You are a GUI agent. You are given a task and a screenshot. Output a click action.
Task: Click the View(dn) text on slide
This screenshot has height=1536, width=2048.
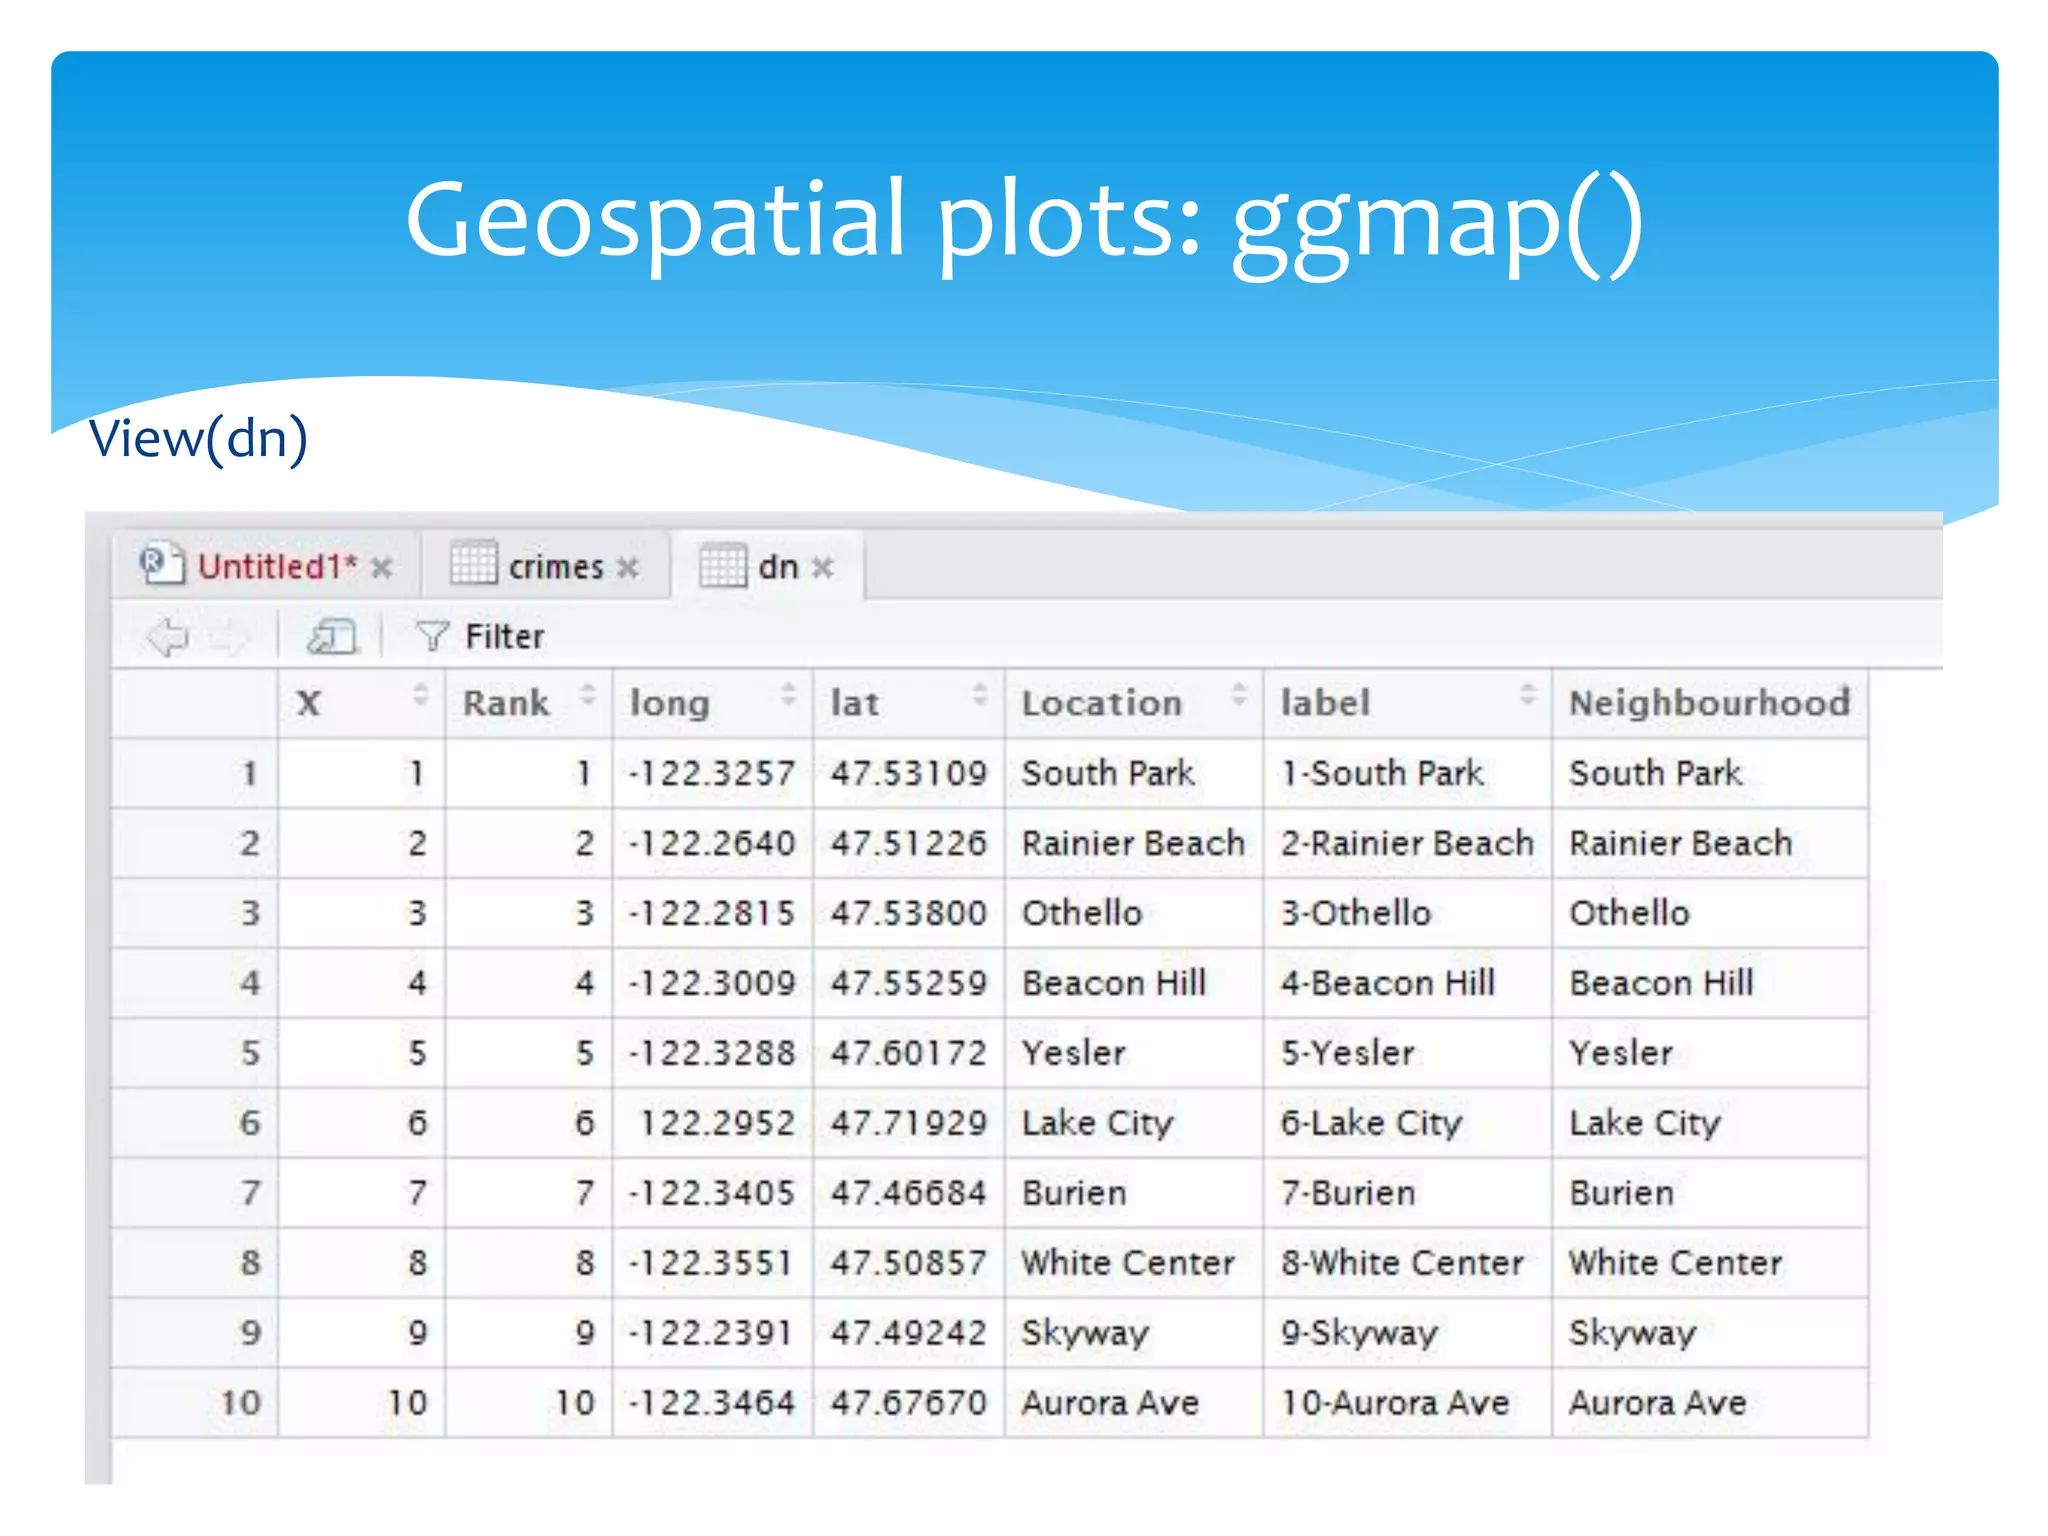click(x=198, y=438)
